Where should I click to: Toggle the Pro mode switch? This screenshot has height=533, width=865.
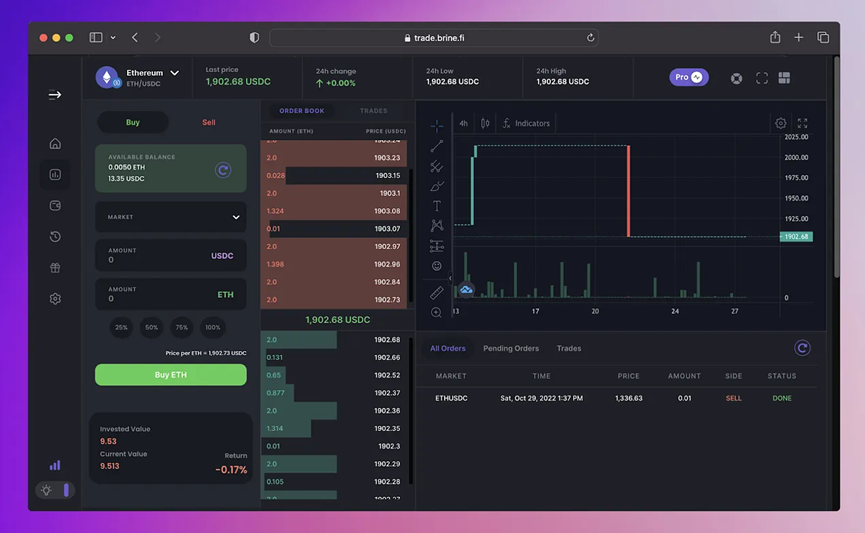click(x=689, y=77)
